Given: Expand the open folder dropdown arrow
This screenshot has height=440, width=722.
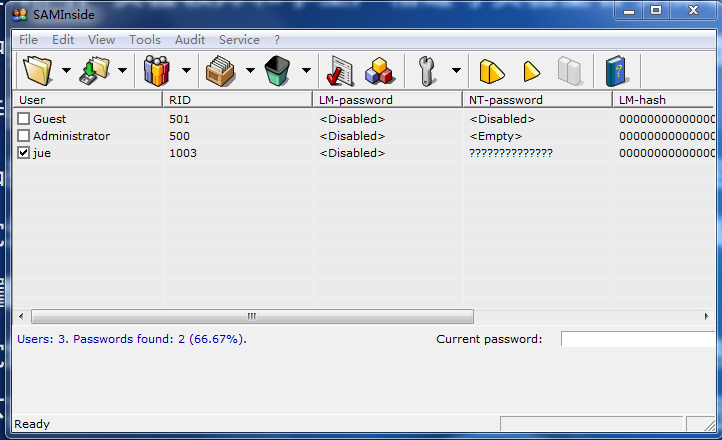Looking at the screenshot, I should pyautogui.click(x=66, y=70).
